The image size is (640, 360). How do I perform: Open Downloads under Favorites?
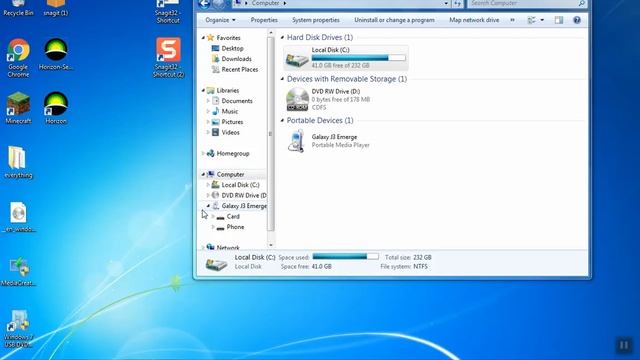click(x=236, y=59)
